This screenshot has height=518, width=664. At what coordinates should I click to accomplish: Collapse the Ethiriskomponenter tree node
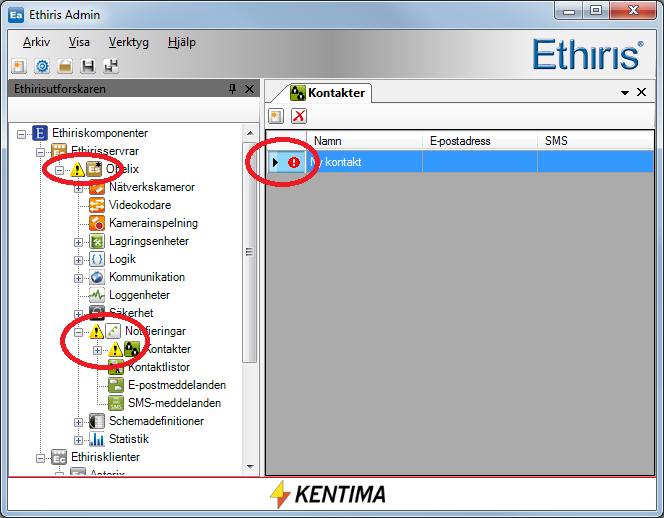pyautogui.click(x=21, y=134)
